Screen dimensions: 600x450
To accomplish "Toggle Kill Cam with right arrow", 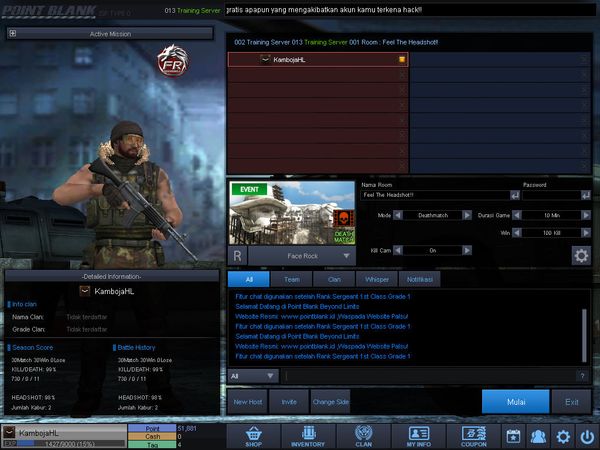I will [467, 250].
